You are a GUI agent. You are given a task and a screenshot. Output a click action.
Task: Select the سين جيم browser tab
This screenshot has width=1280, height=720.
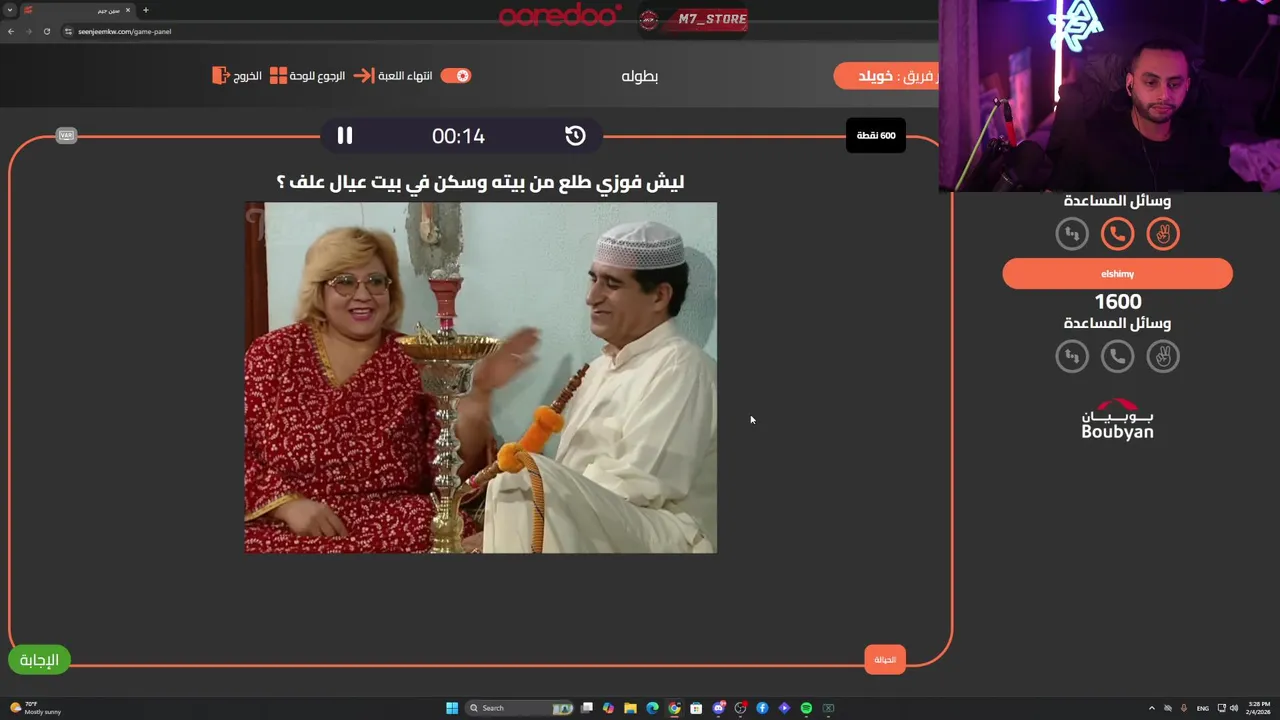78,10
